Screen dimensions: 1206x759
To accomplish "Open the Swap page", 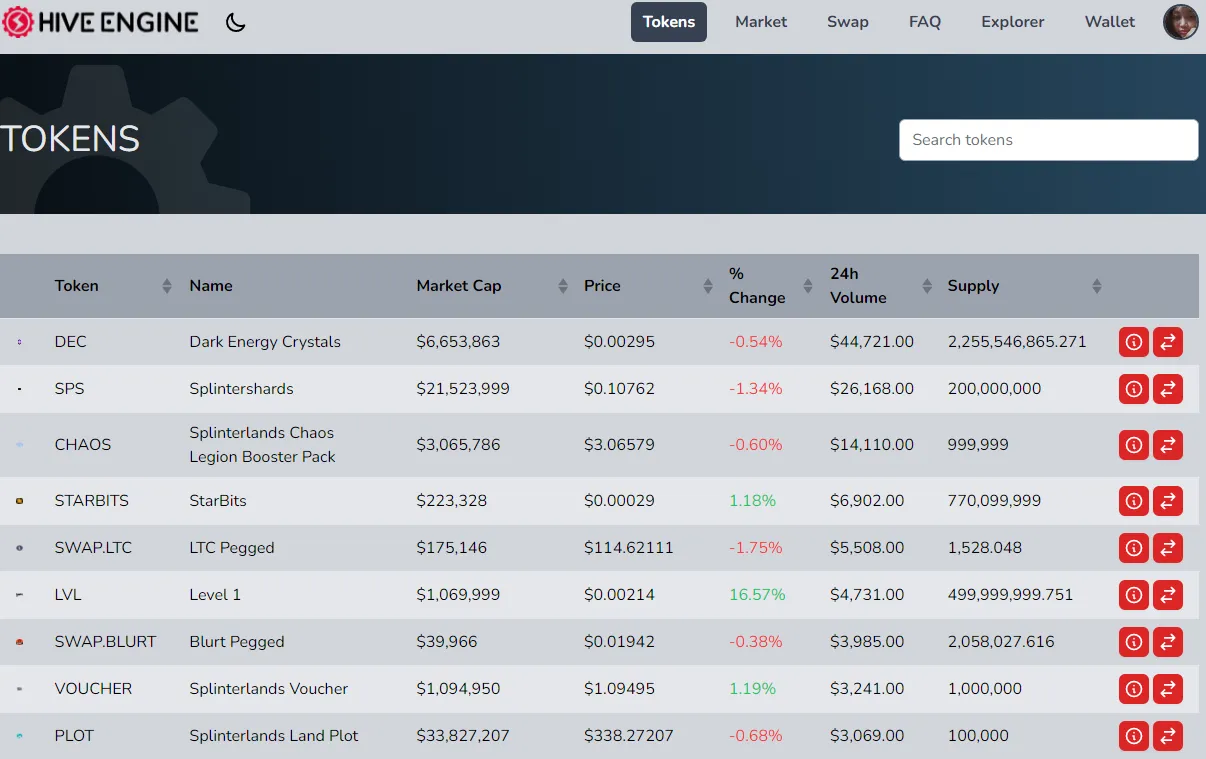I will coord(848,22).
